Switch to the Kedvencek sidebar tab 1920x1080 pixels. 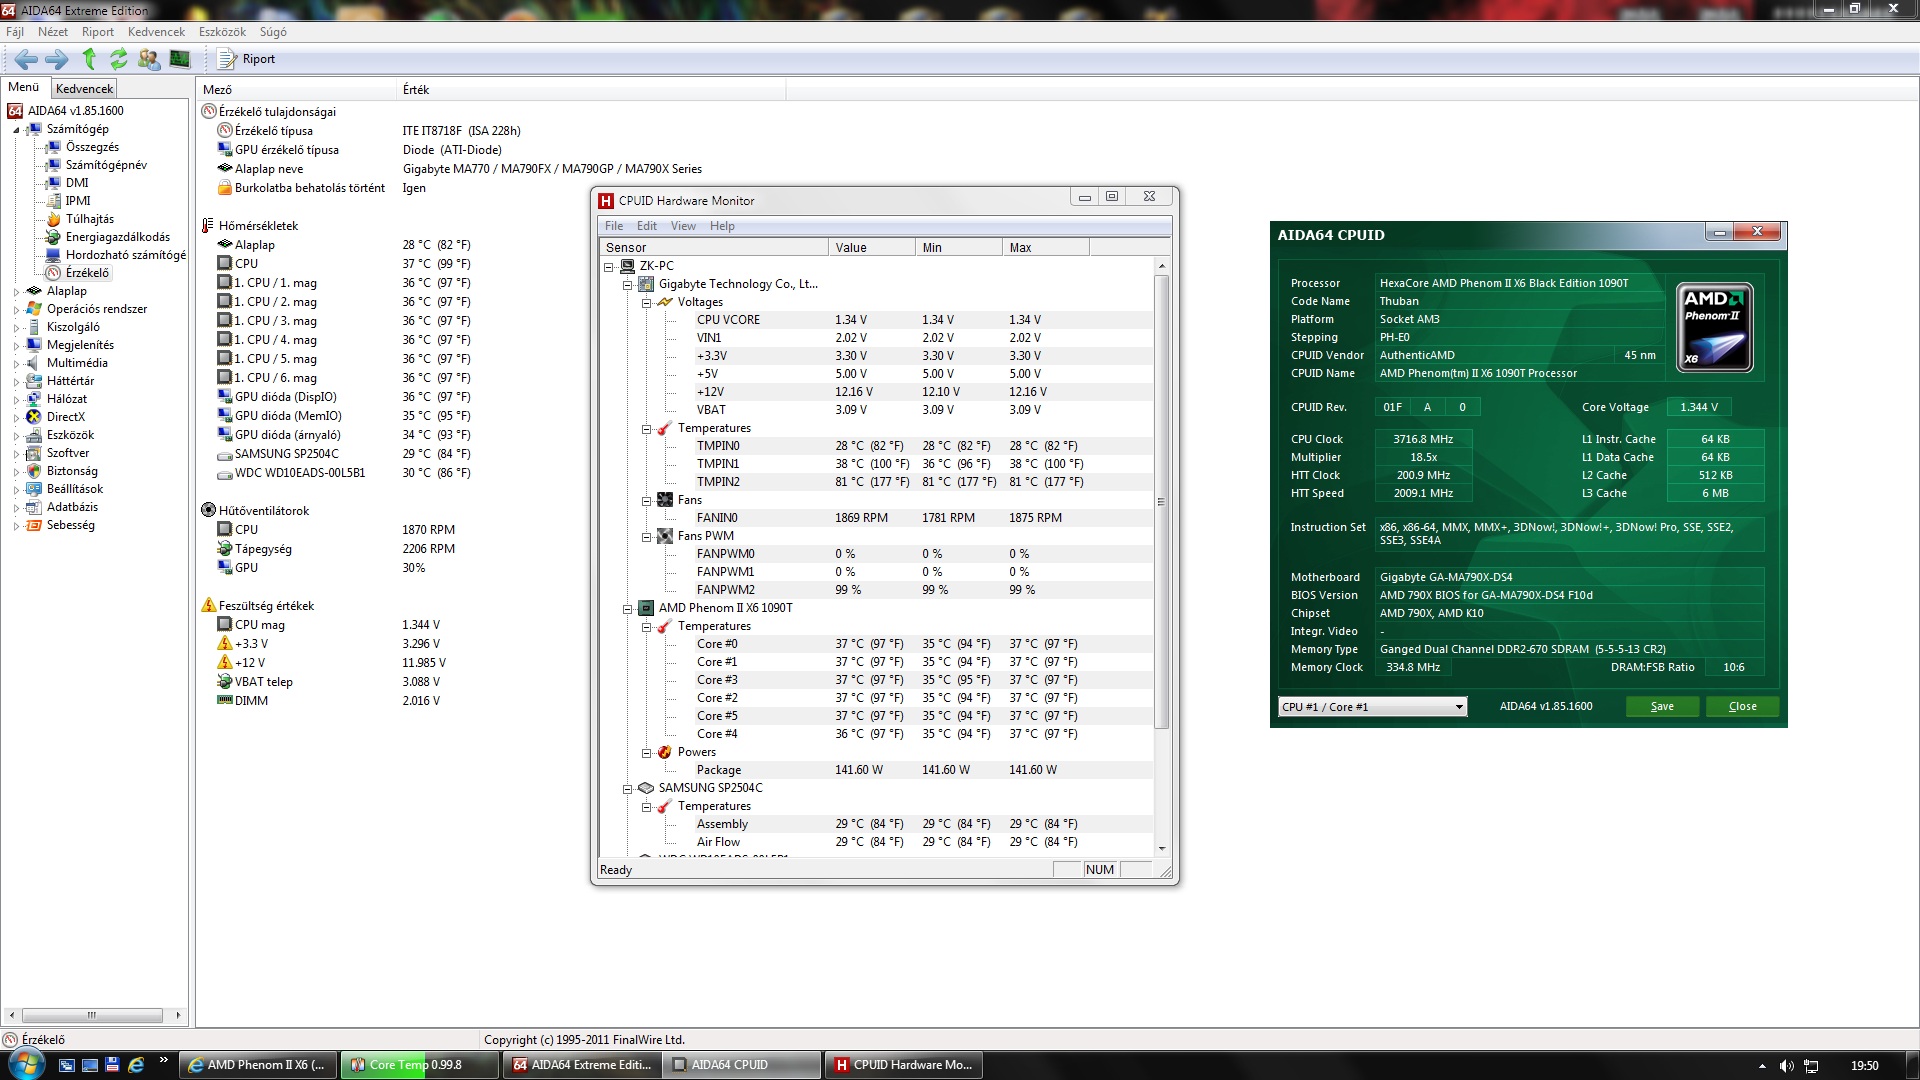[85, 89]
